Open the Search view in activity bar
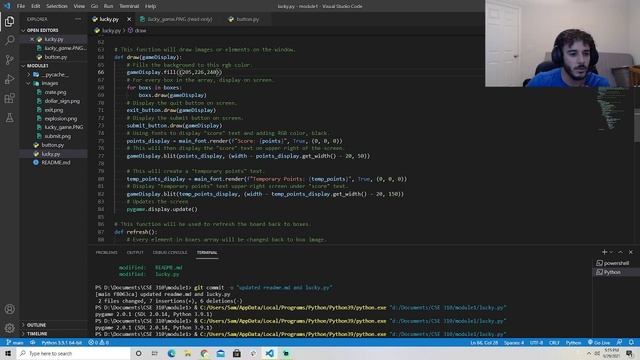This screenshot has width=640, height=360. (9, 40)
